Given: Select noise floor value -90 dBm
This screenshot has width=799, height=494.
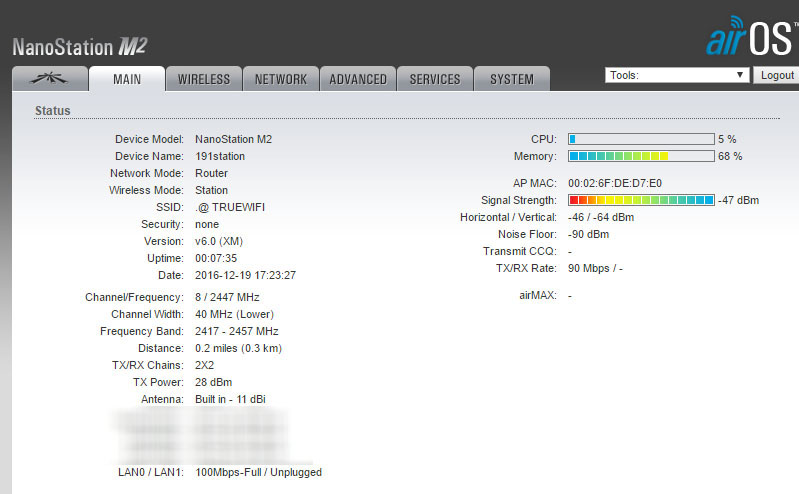Looking at the screenshot, I should pos(589,234).
